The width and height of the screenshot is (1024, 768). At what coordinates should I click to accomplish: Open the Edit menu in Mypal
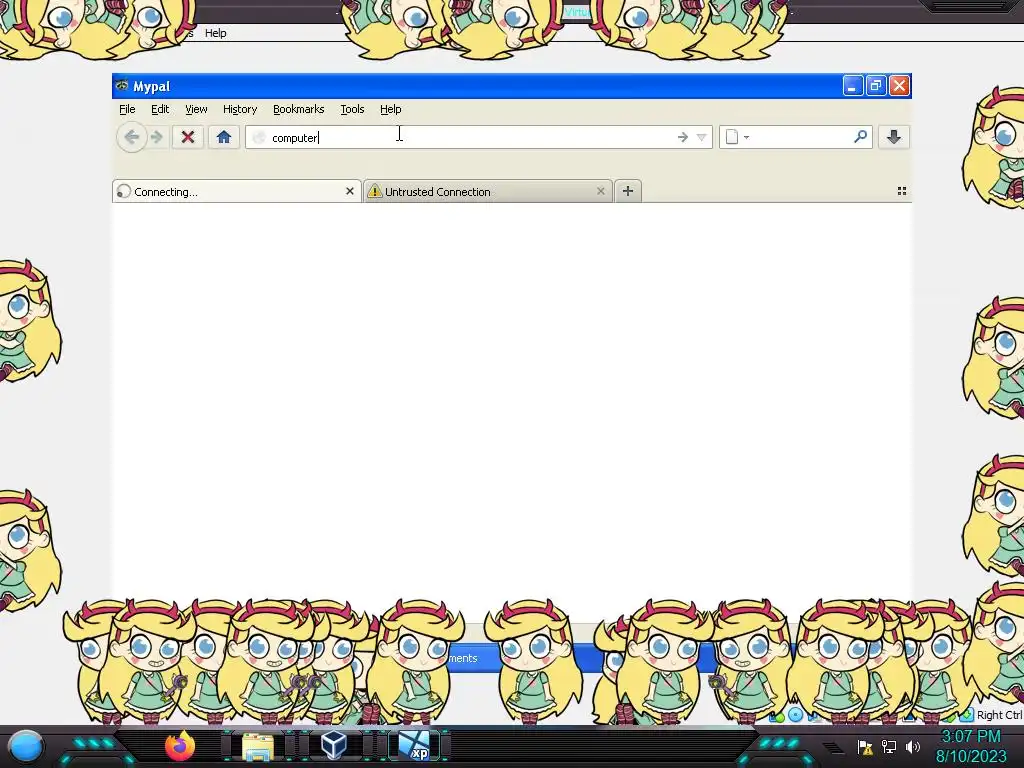160,109
